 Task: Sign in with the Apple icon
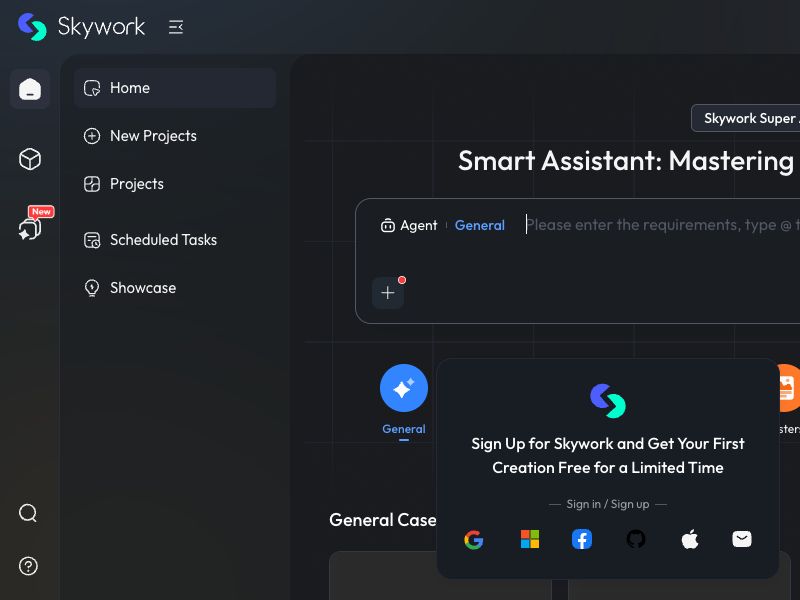[x=690, y=539]
